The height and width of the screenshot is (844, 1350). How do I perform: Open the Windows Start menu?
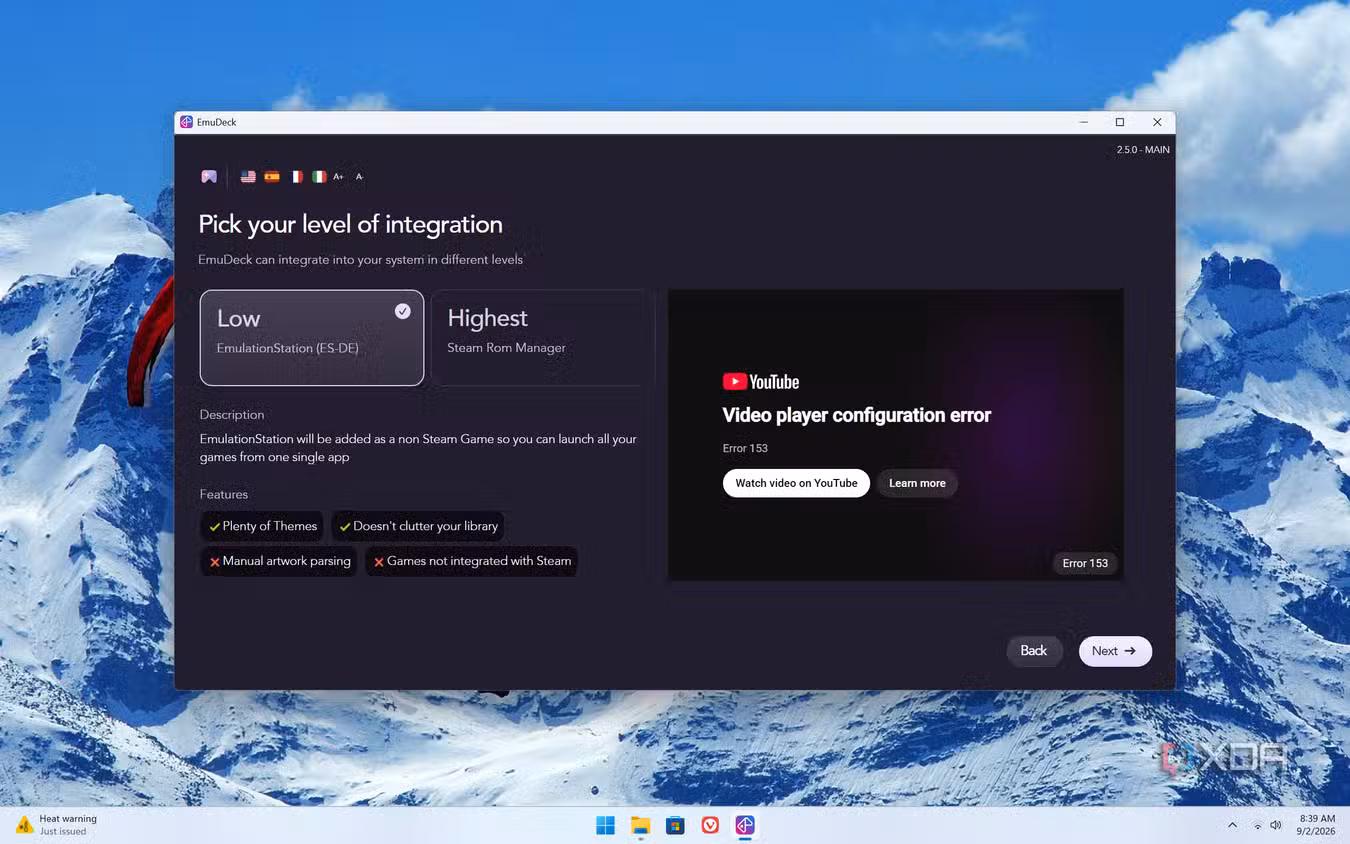pyautogui.click(x=606, y=825)
